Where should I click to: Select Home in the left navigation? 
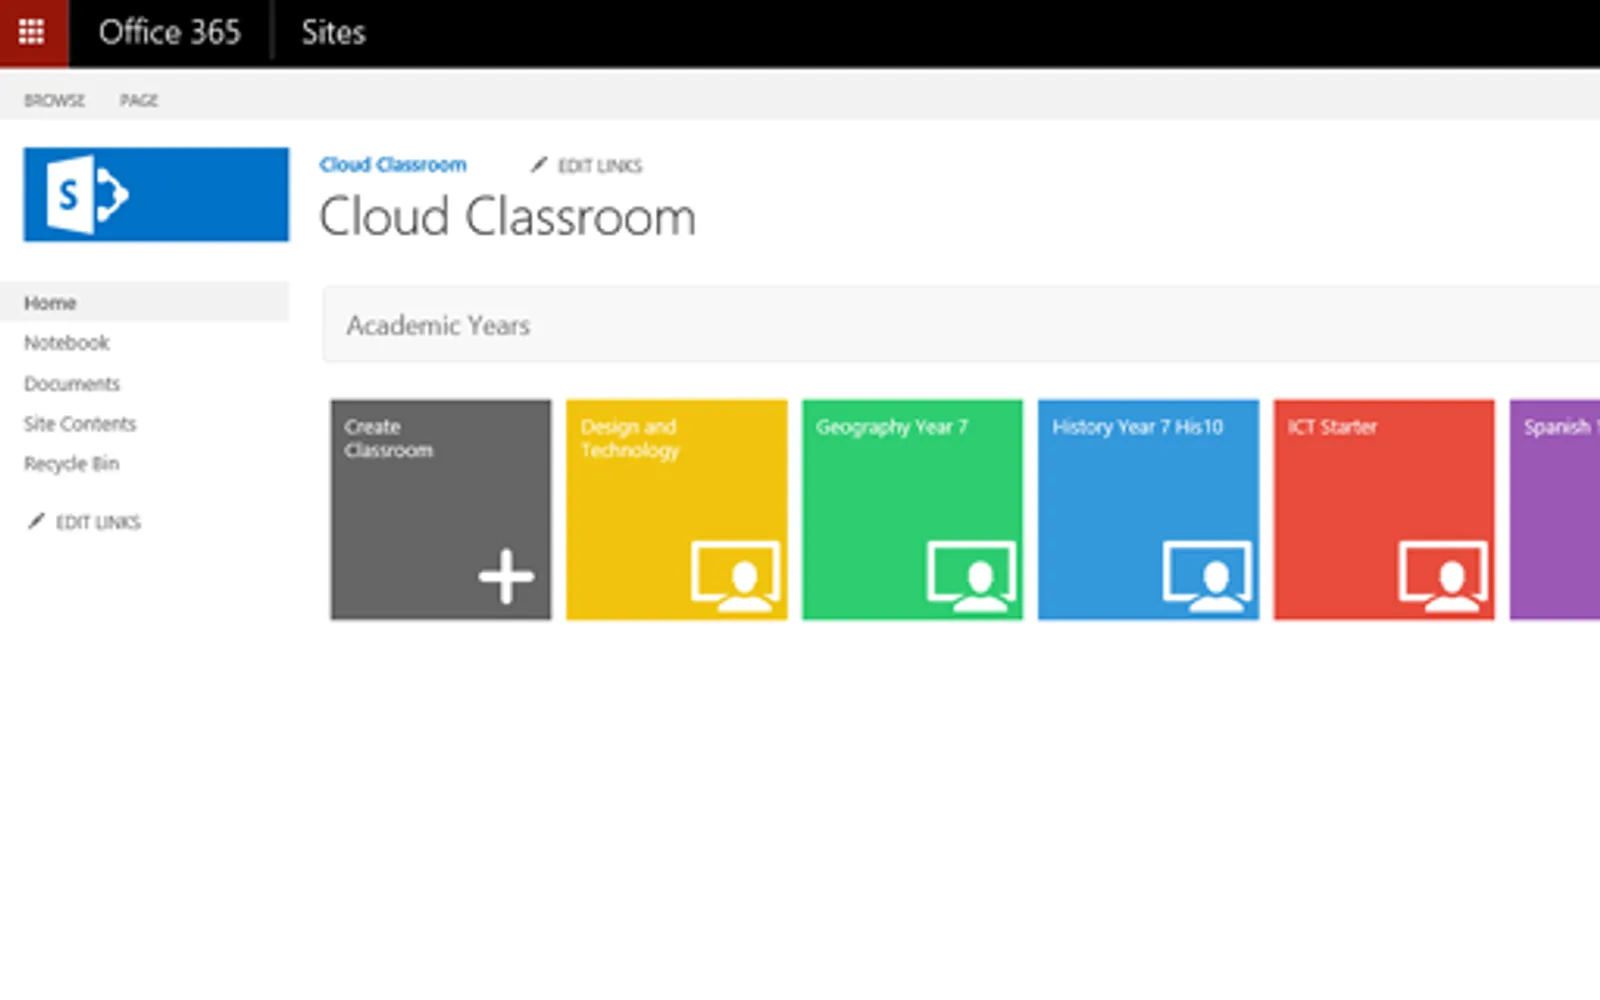tap(145, 302)
